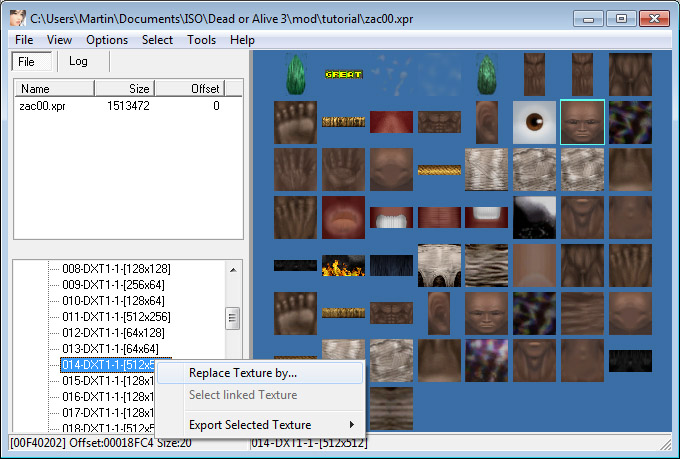The image size is (680, 459).
Task: Open the Options menu
Action: (x=107, y=40)
